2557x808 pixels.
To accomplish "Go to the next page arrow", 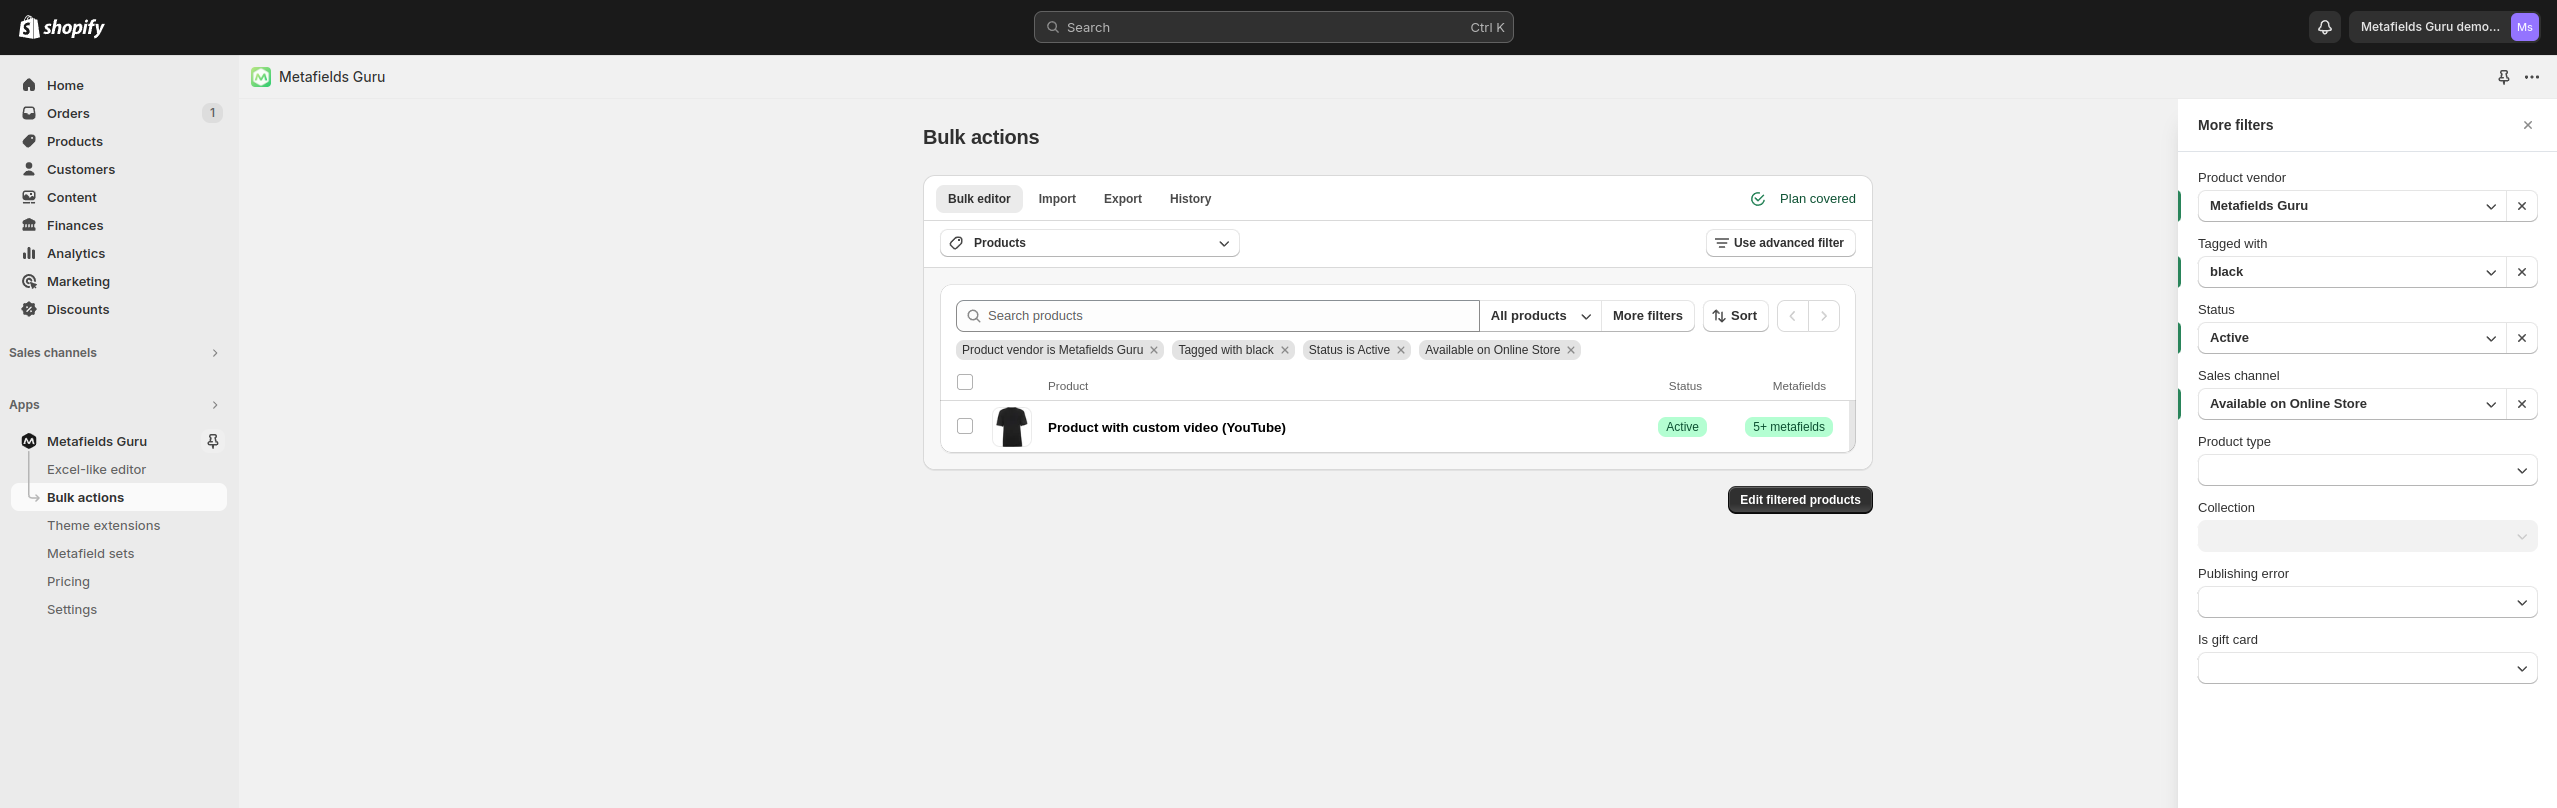I will 1824,316.
